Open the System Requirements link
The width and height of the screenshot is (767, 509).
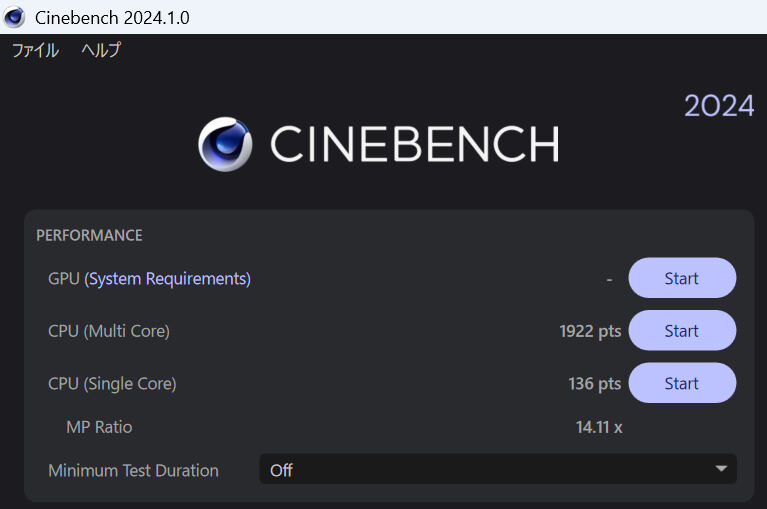(x=167, y=279)
